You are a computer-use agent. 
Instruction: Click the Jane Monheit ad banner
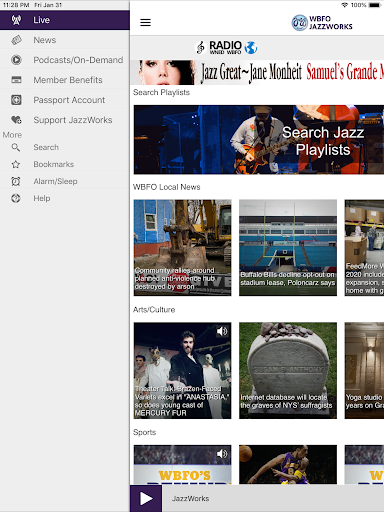pyautogui.click(x=257, y=72)
